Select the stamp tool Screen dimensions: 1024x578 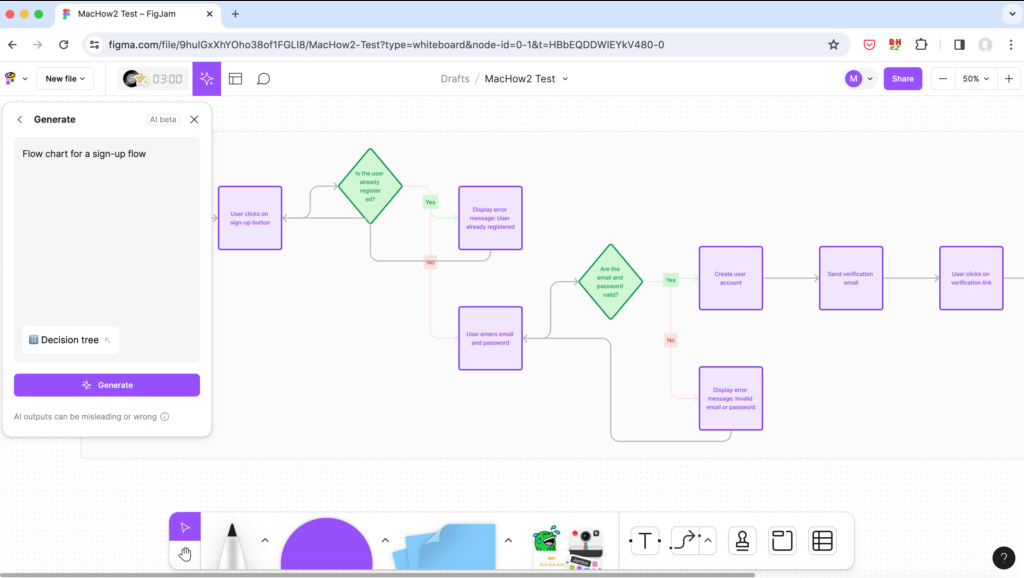coord(742,541)
